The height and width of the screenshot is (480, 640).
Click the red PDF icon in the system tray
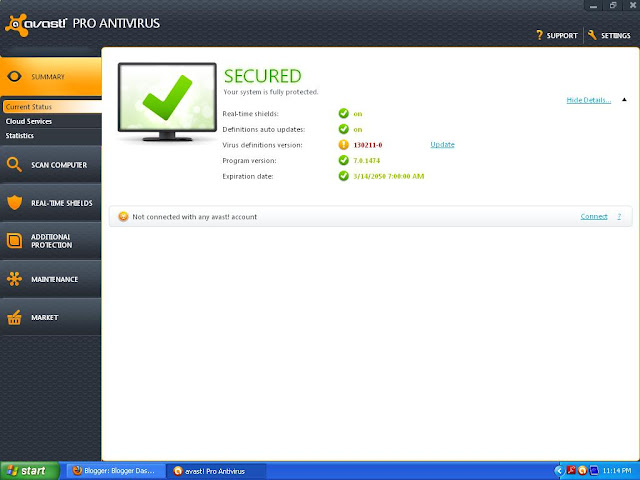(x=571, y=471)
